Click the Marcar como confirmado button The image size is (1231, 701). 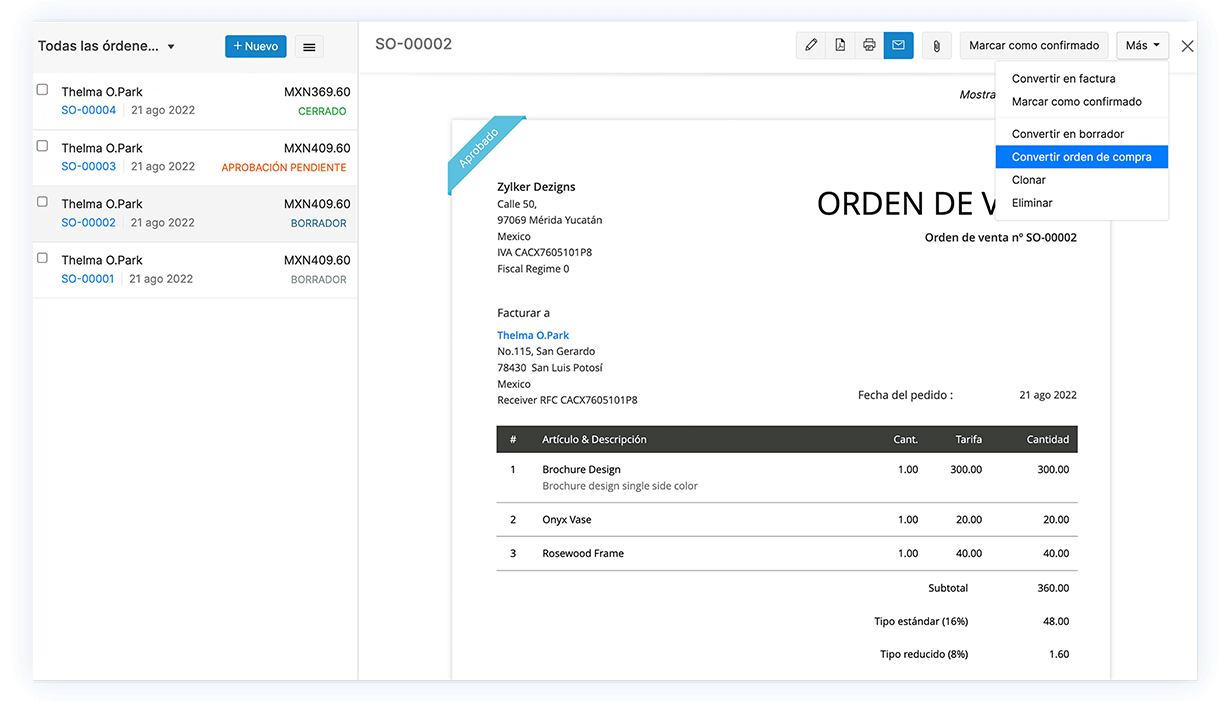point(1033,45)
